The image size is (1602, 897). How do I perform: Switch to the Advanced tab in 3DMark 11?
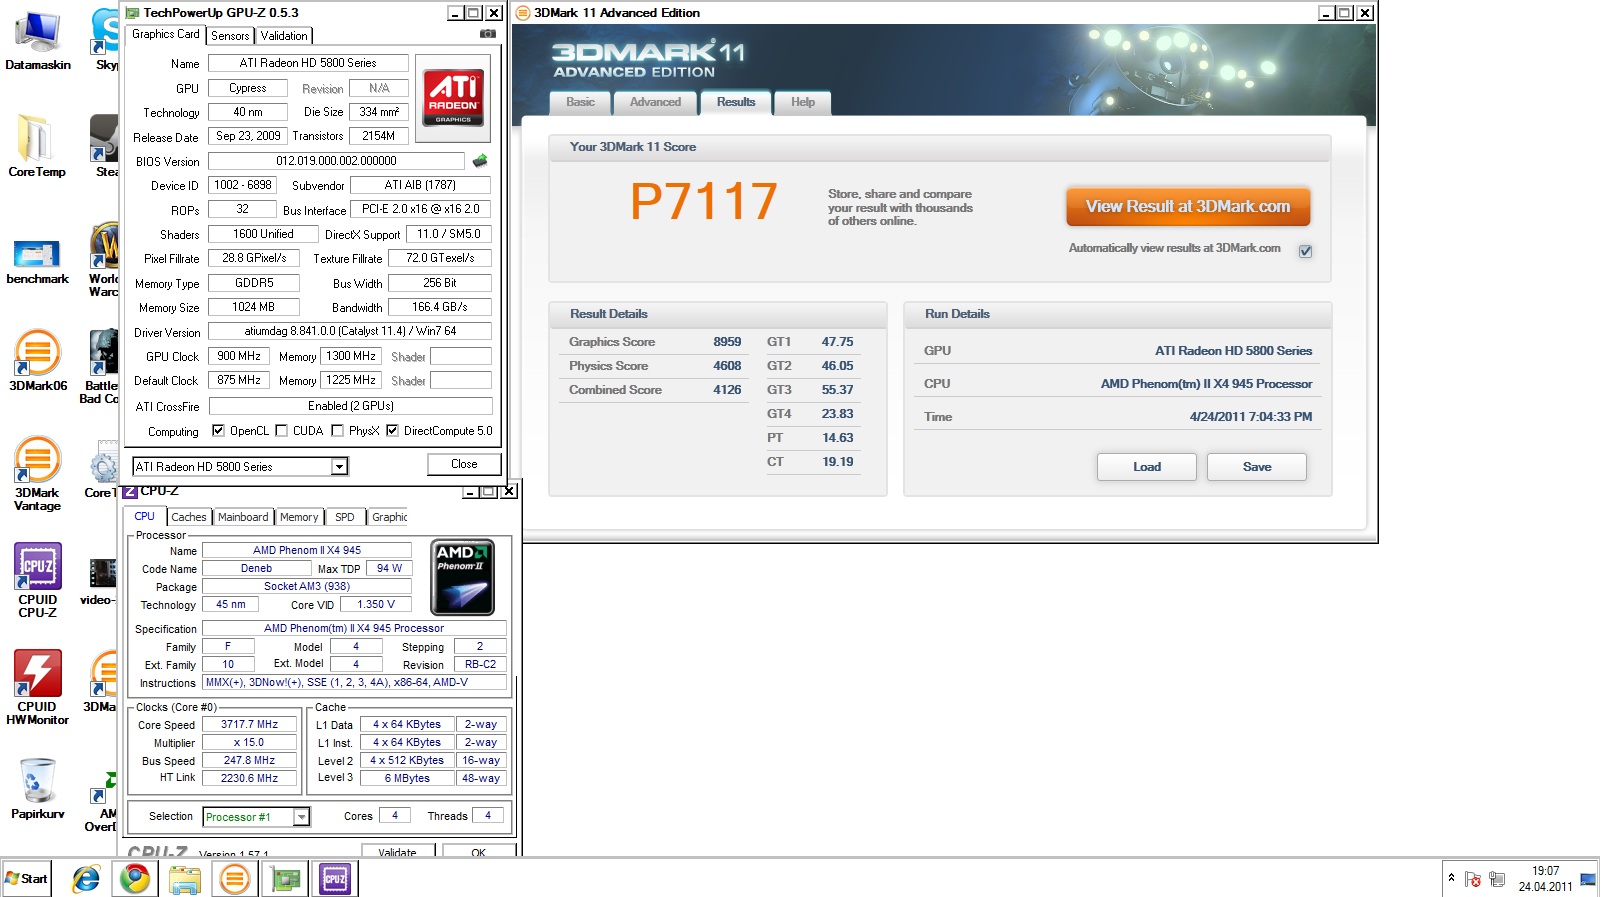tap(655, 102)
